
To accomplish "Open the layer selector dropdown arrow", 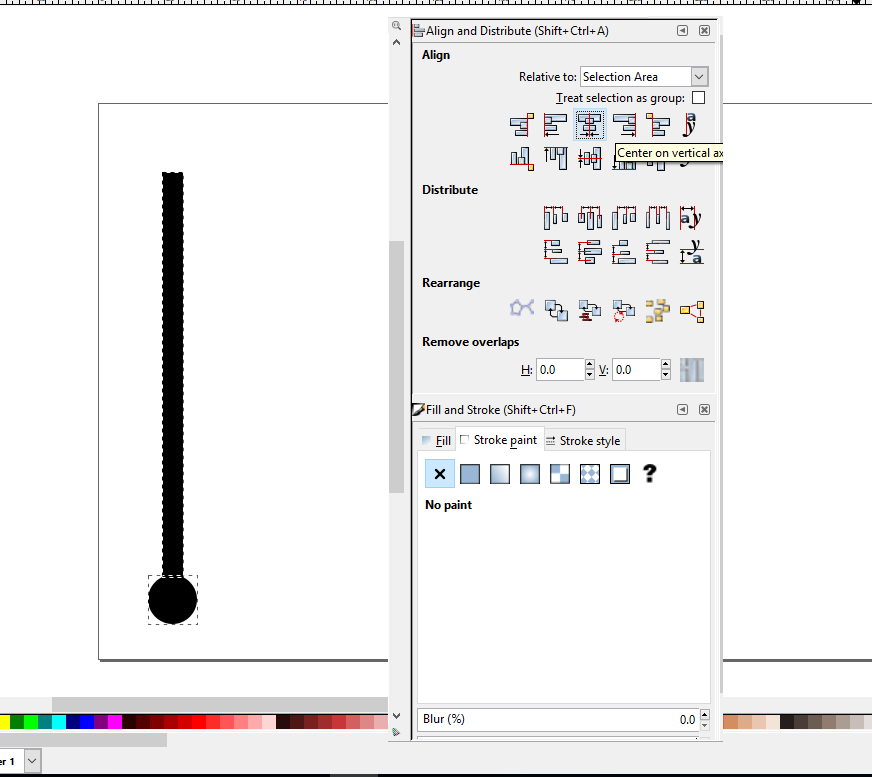I will 32,761.
